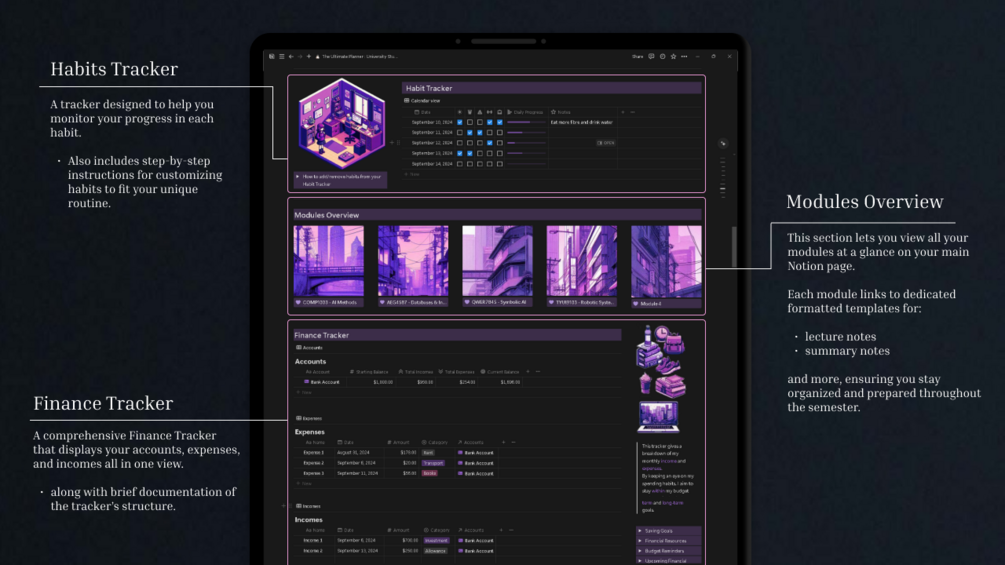Open the QWER7845 - Symbolic AI module card

tap(497, 265)
